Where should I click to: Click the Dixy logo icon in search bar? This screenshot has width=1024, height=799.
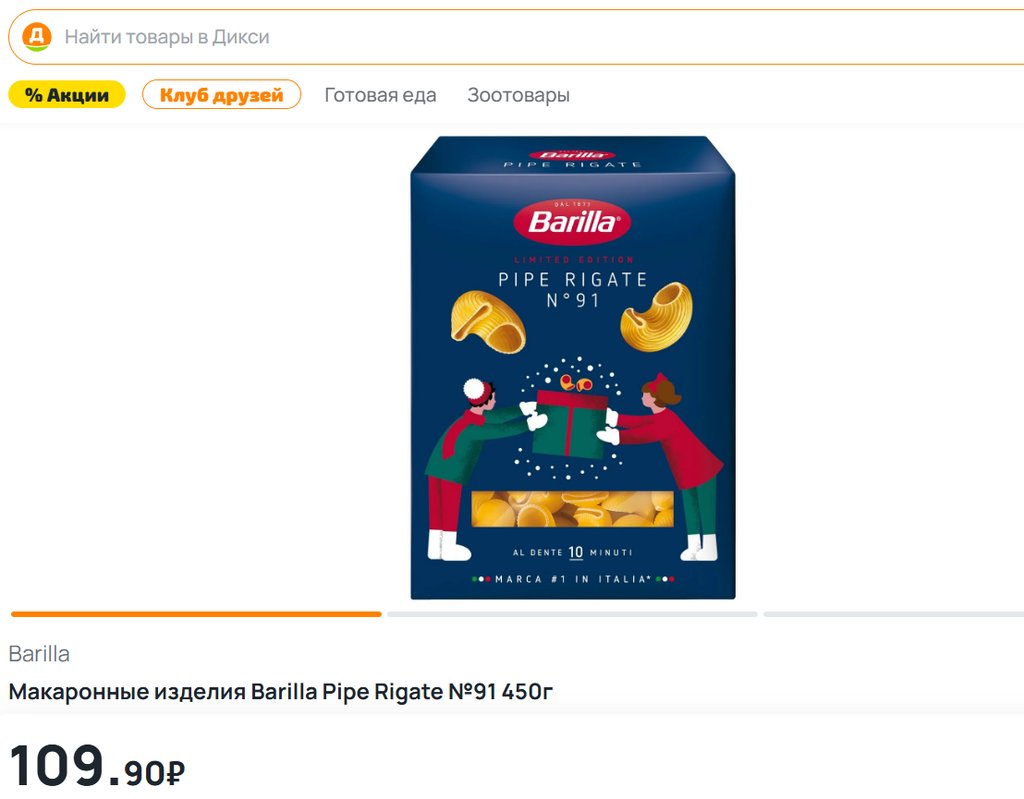pyautogui.click(x=37, y=37)
